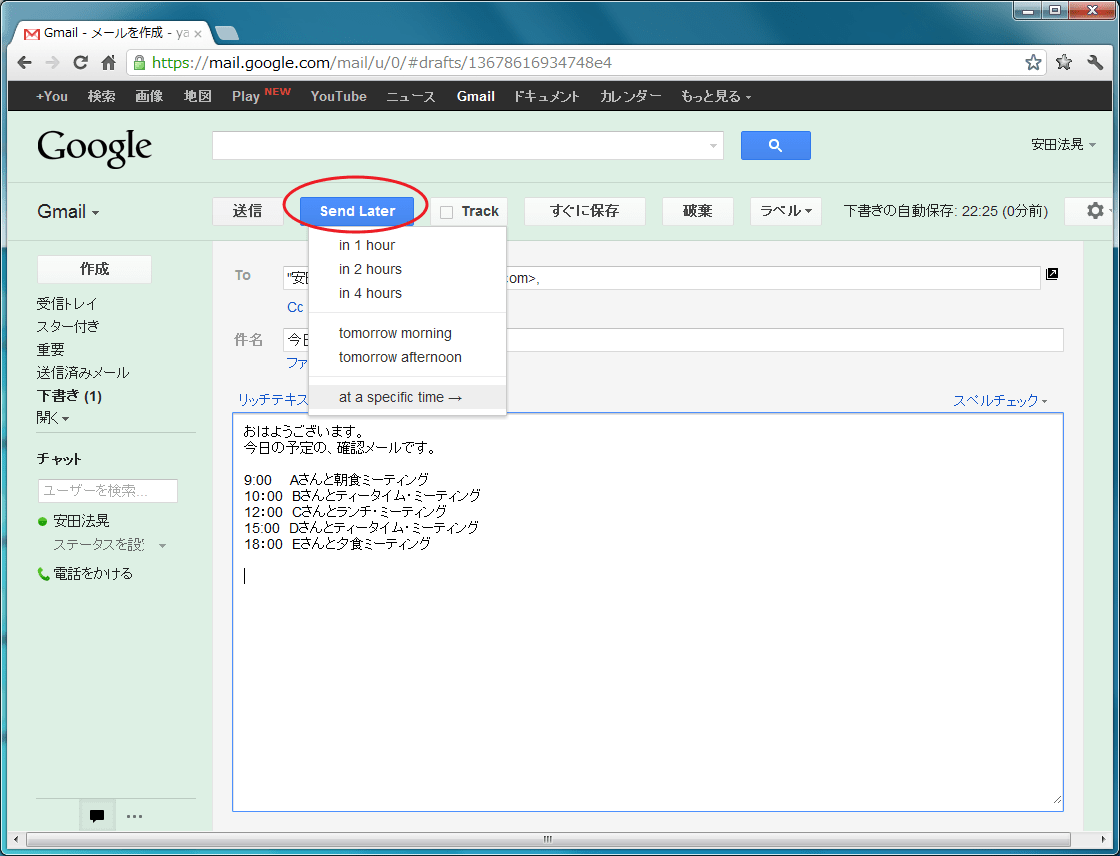Pop out the compose window icon
The width and height of the screenshot is (1120, 856).
(1052, 274)
